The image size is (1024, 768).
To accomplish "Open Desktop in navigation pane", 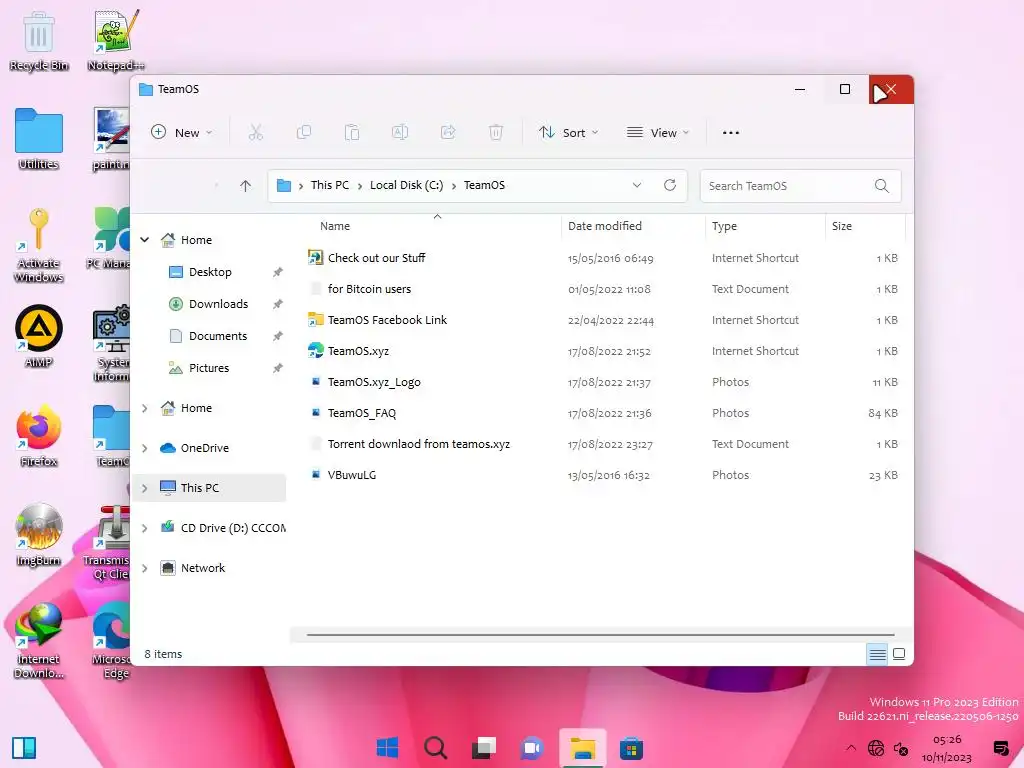I will tap(209, 272).
